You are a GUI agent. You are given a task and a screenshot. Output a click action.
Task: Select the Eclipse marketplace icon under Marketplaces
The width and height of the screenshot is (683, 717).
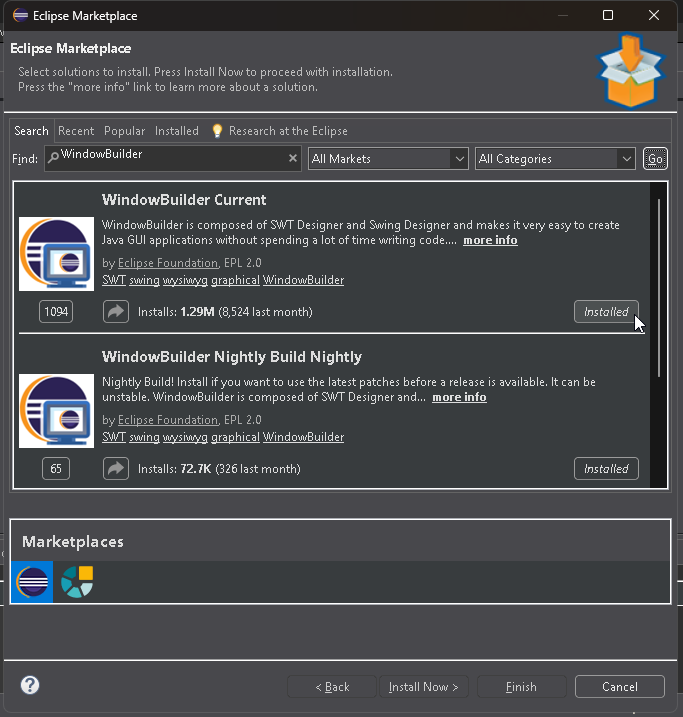(32, 582)
